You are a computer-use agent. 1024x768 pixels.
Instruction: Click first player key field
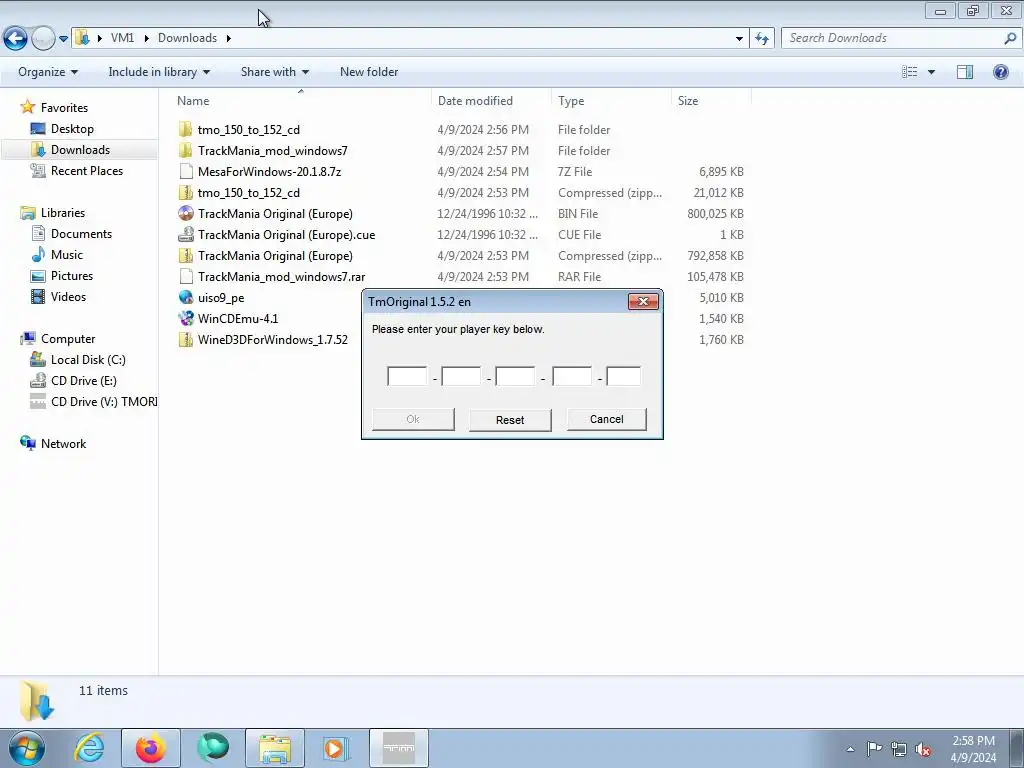coord(407,376)
